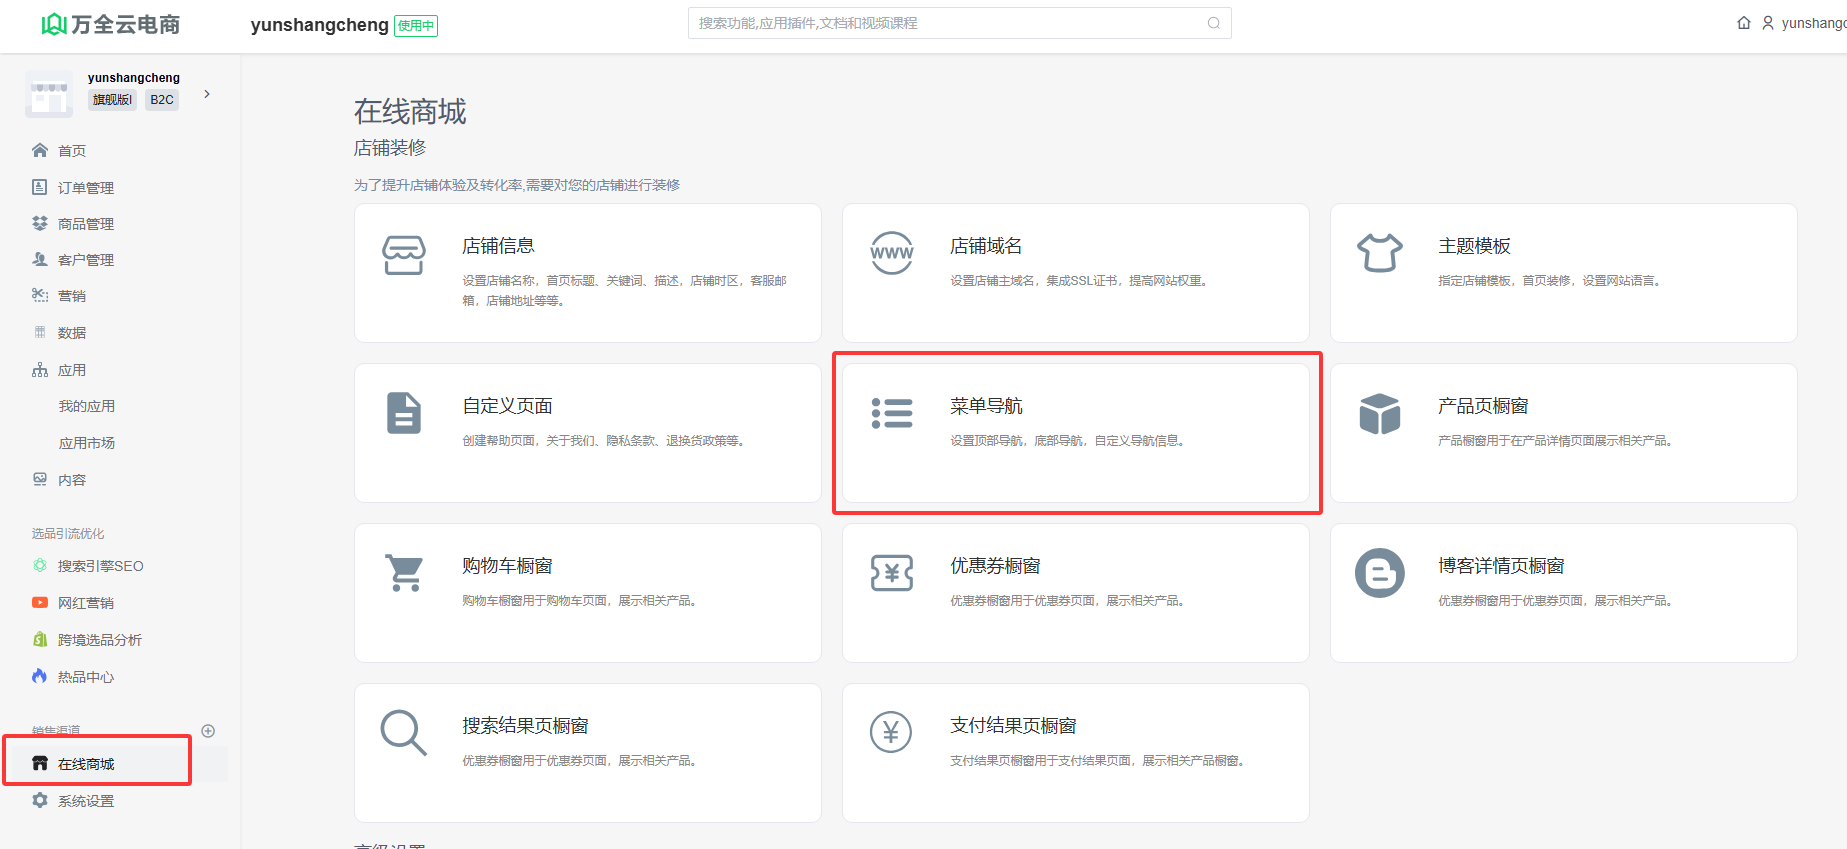The width and height of the screenshot is (1847, 849).
Task: Go to 系统设置 in the sidebar
Action: click(85, 801)
